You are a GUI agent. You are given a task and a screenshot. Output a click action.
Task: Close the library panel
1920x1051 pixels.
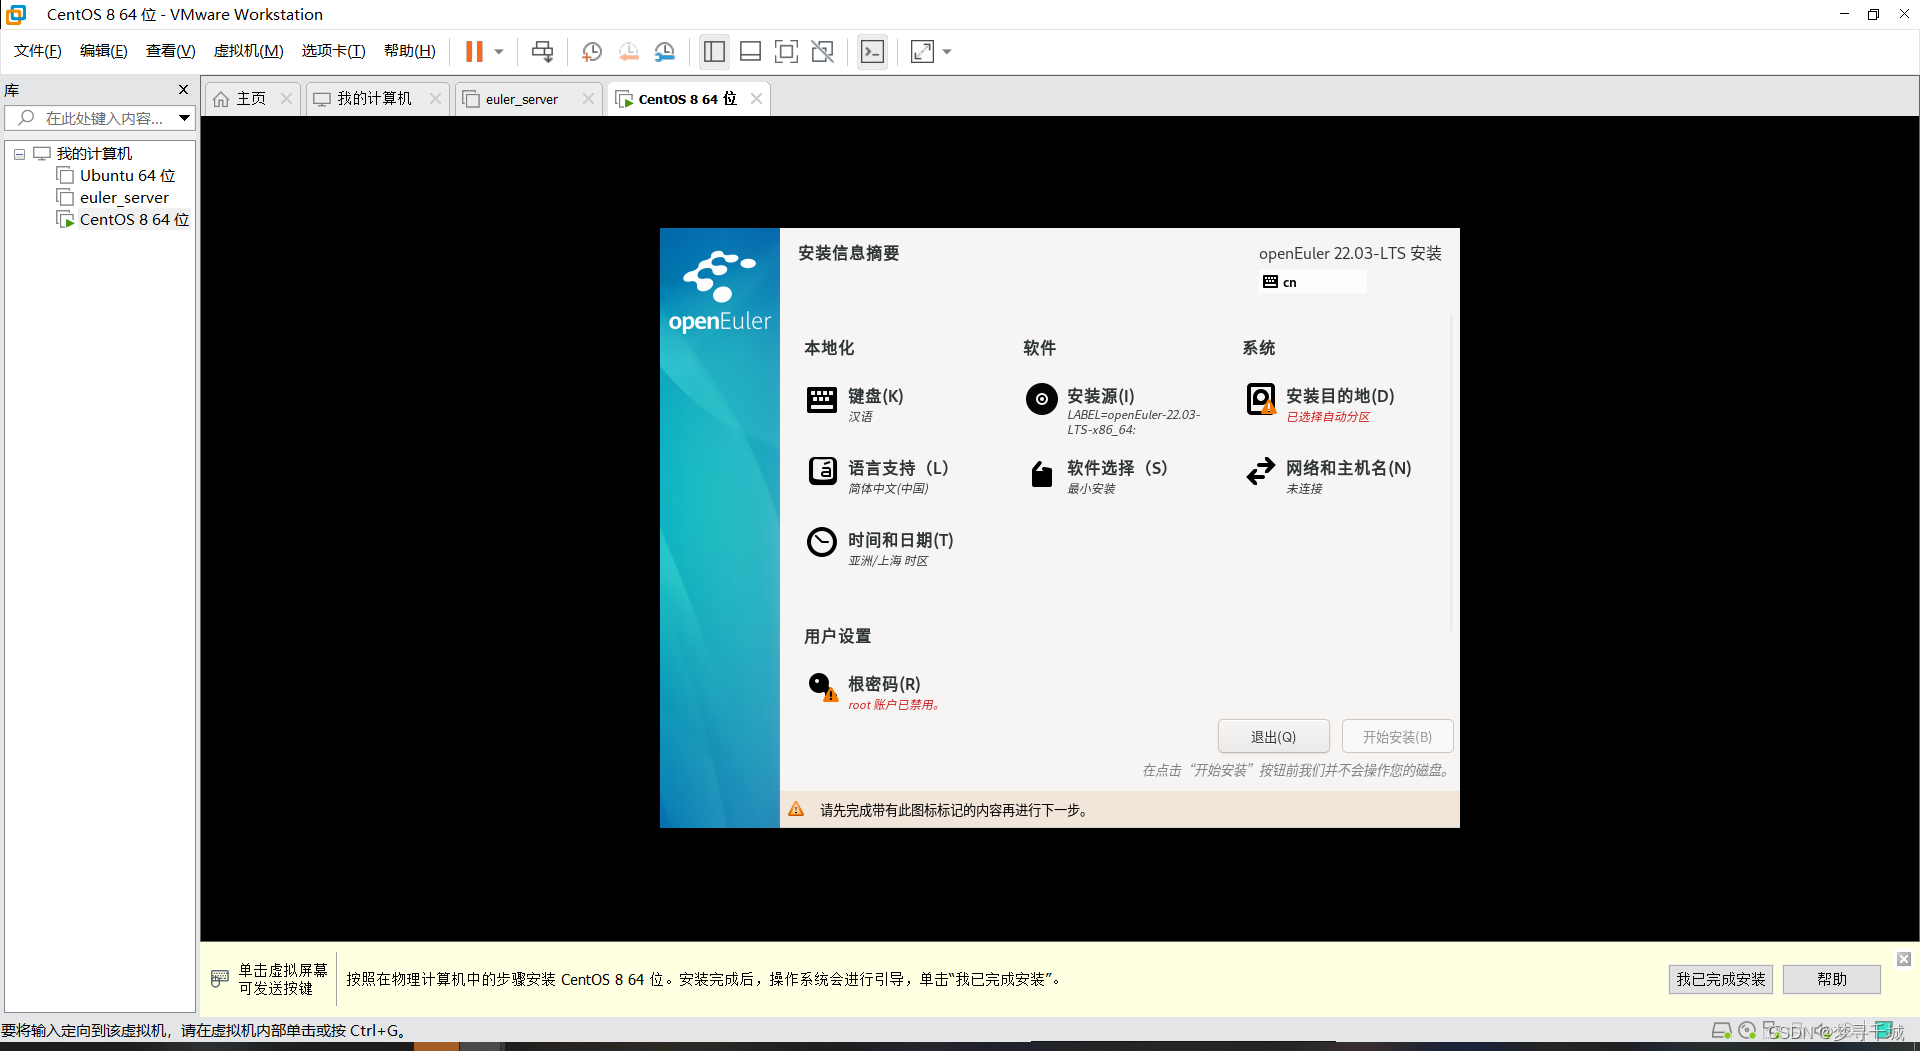point(183,89)
